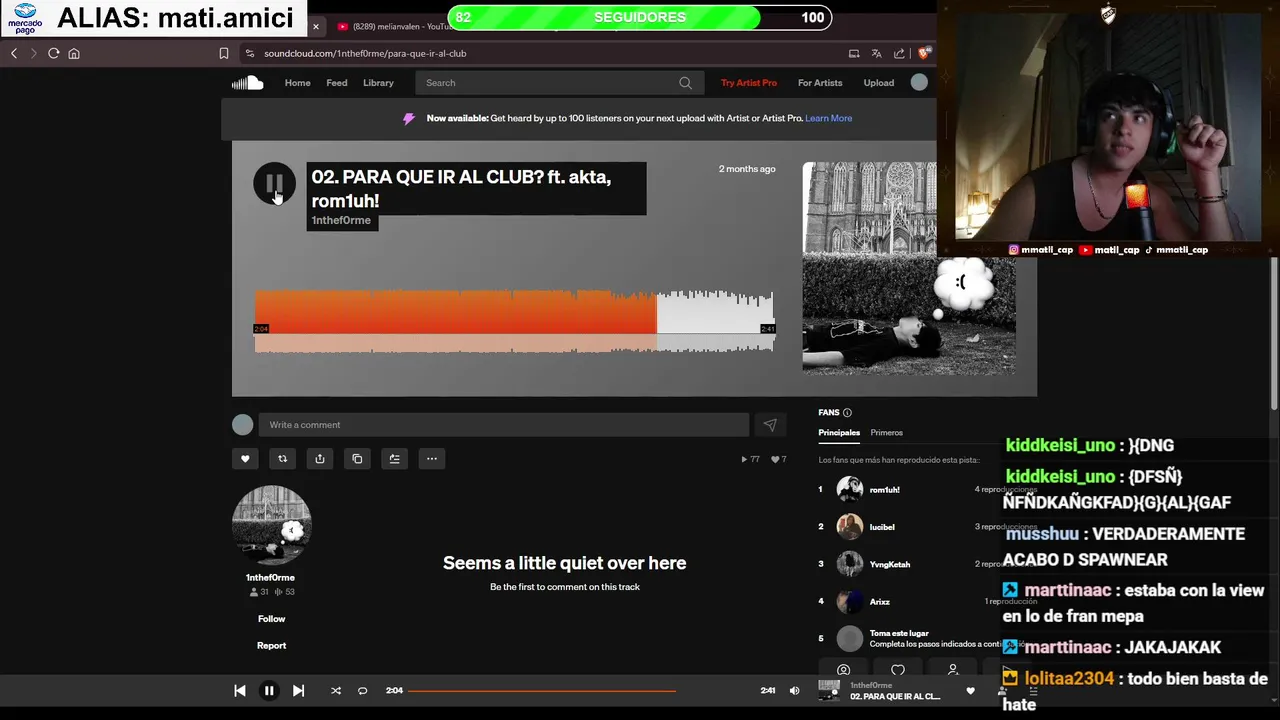The height and width of the screenshot is (720, 1280).
Task: Open fan Arixx profile
Action: pos(880,602)
